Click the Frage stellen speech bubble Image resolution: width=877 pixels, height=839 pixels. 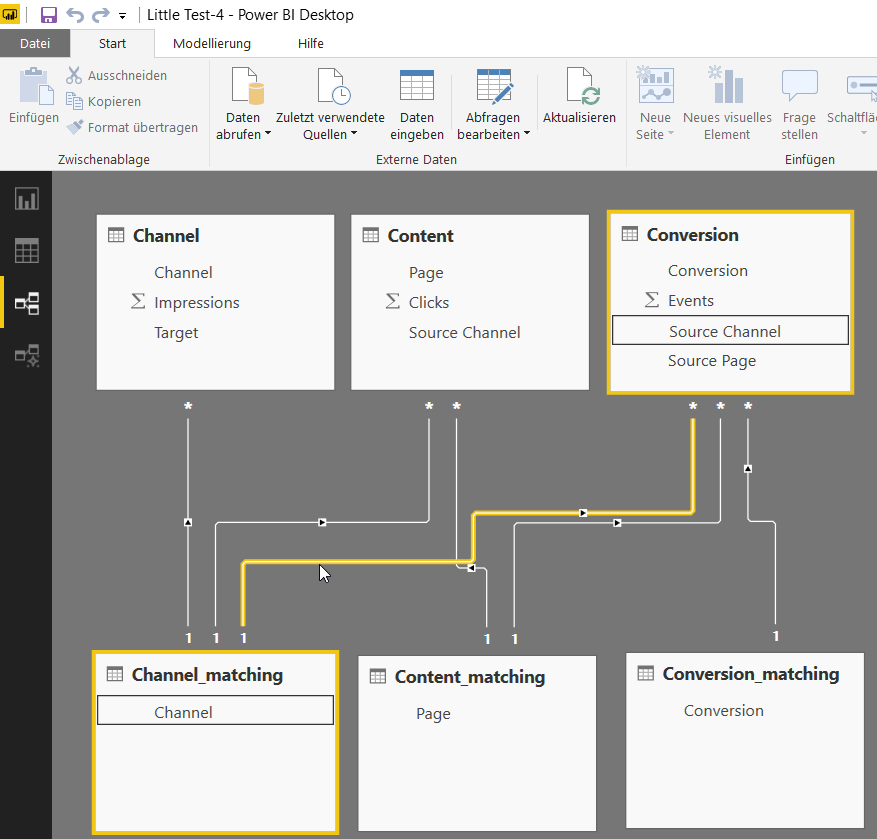pyautogui.click(x=799, y=85)
